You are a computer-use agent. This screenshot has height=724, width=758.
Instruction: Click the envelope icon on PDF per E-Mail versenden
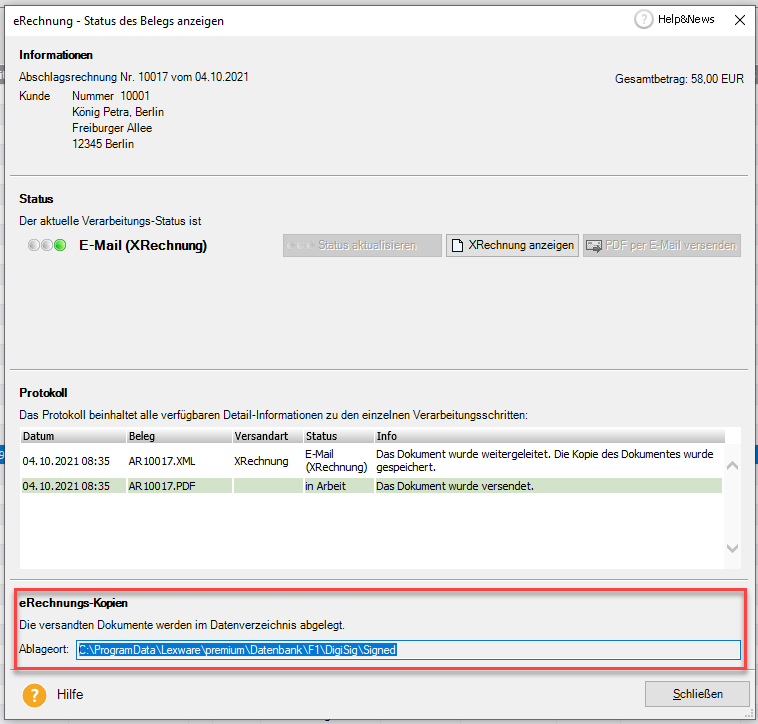[x=594, y=246]
